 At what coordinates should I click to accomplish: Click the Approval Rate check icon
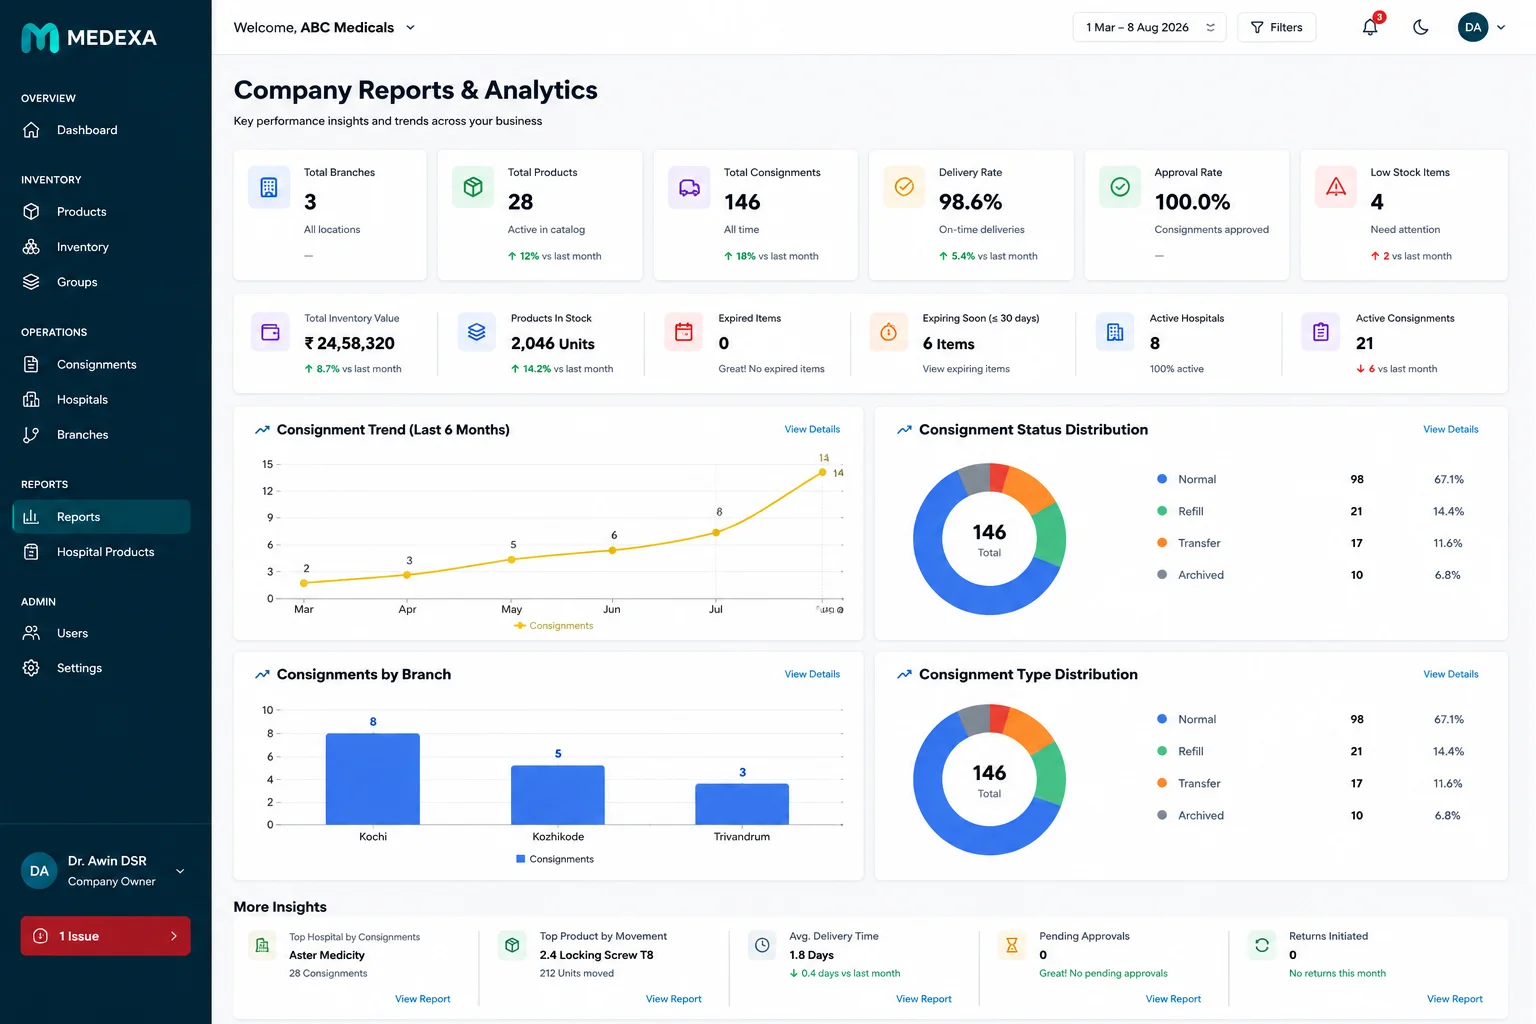click(1120, 187)
